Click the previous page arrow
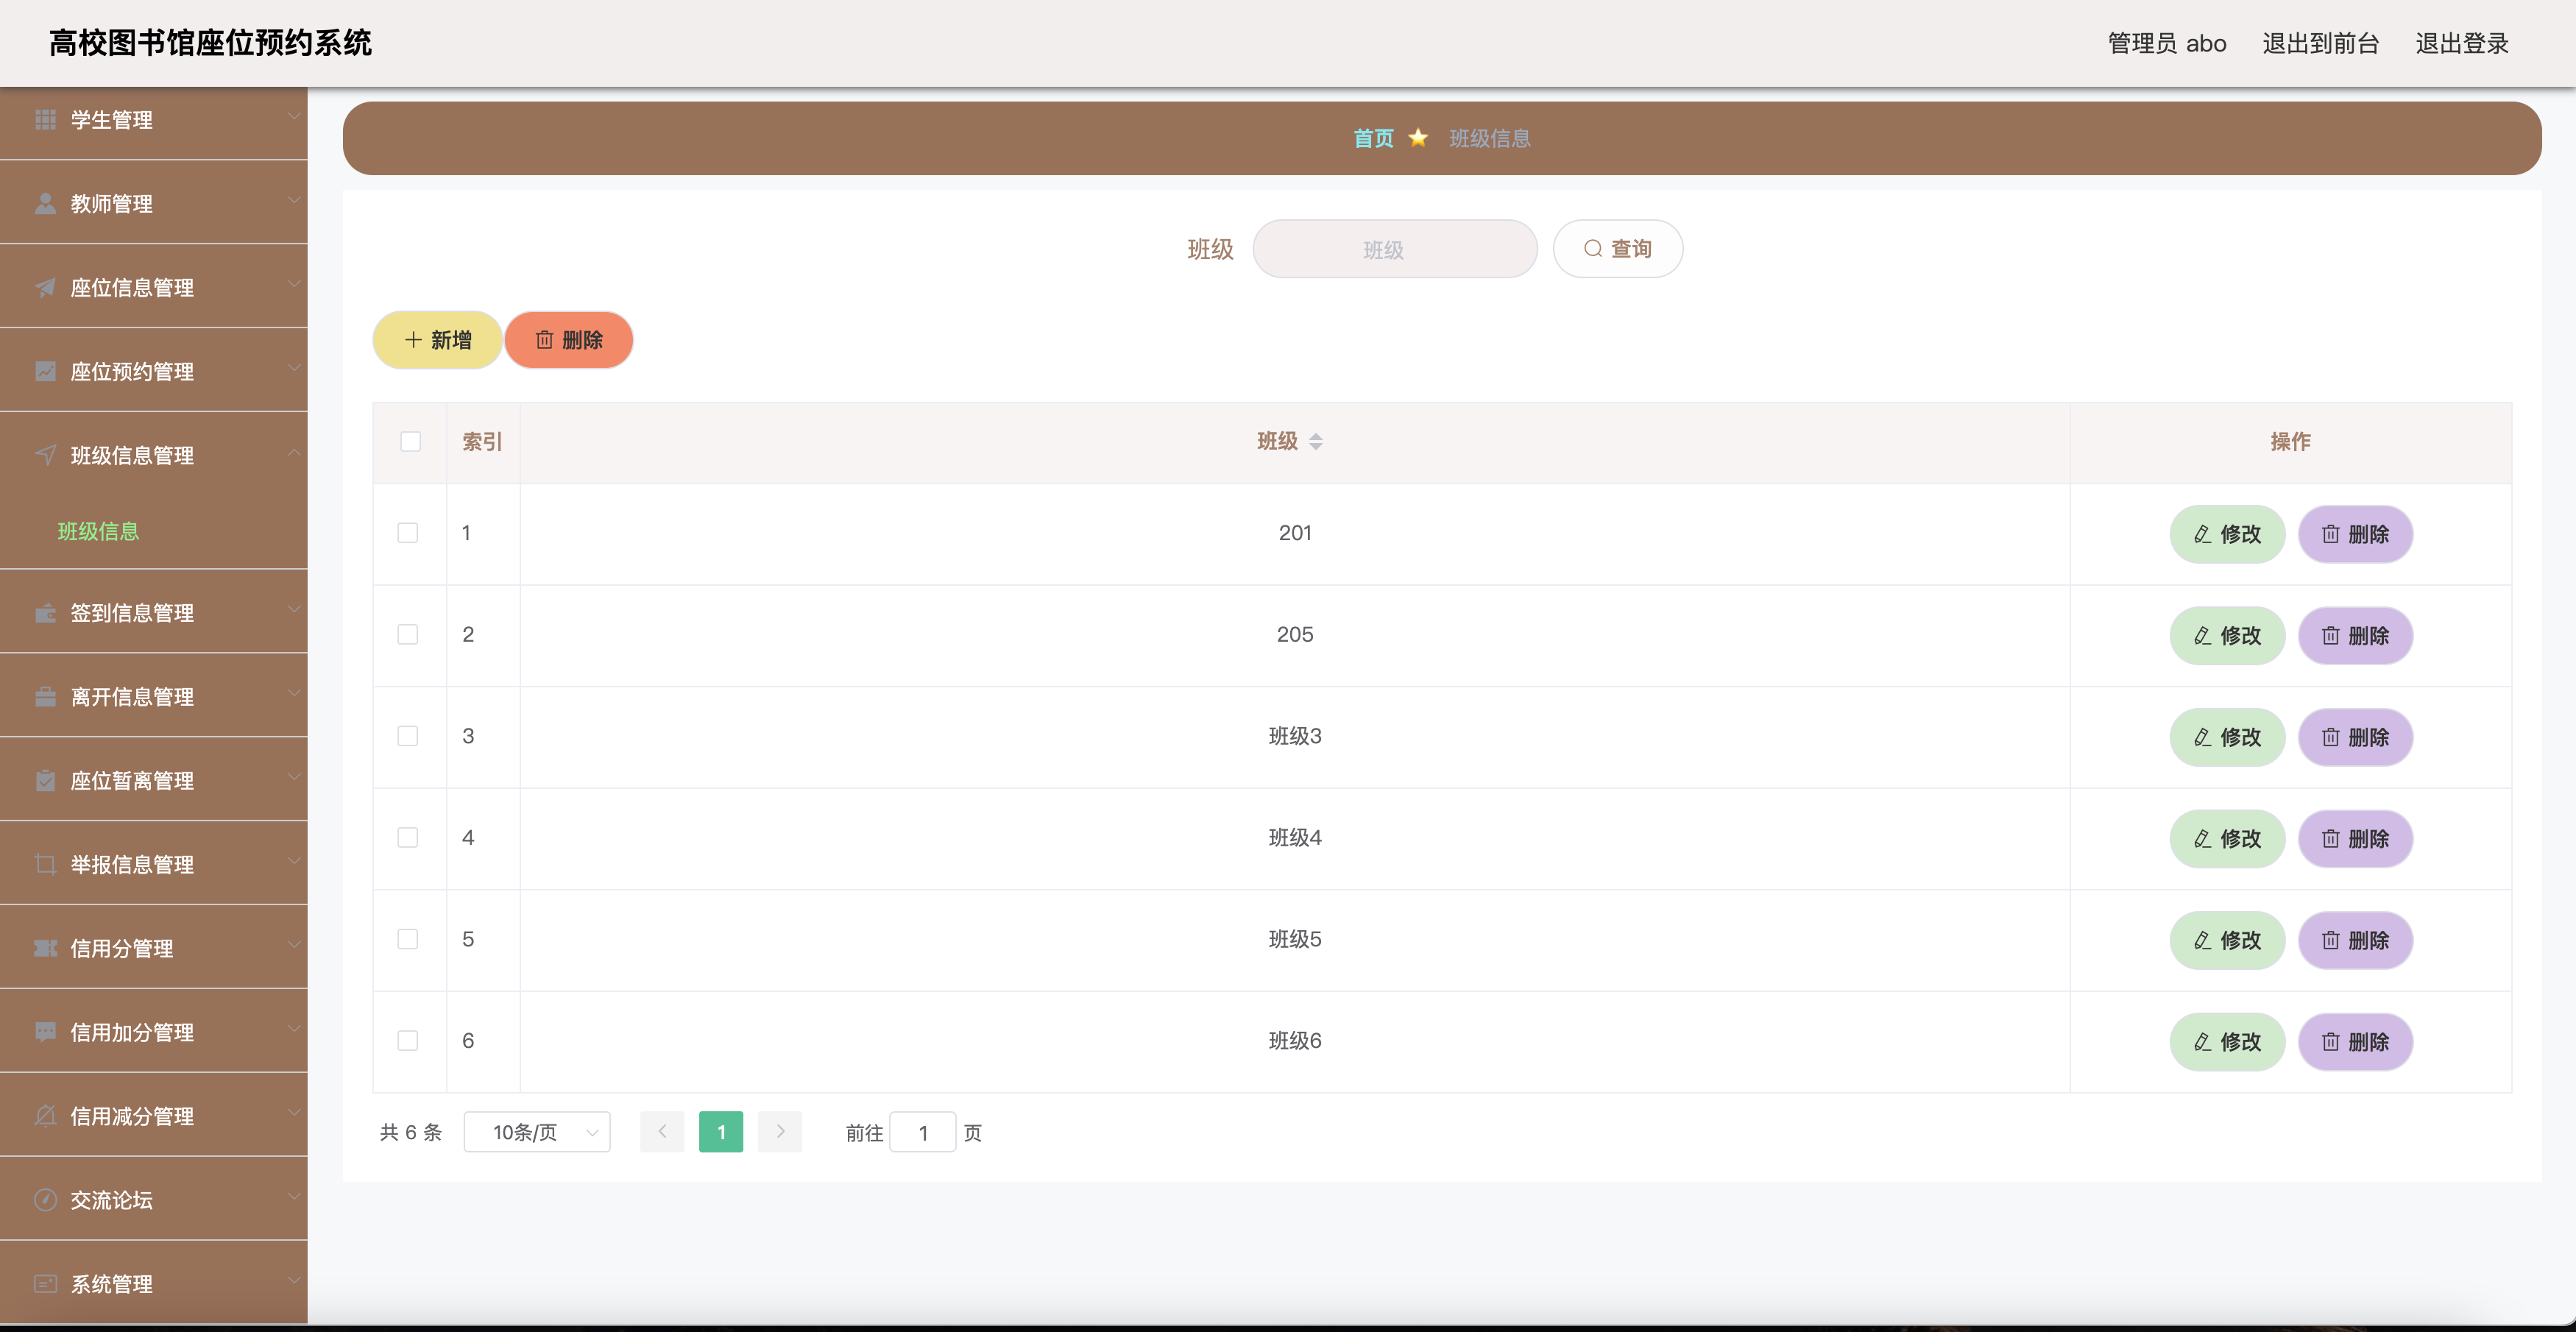Screen dimensions: 2576x1332 point(662,1133)
